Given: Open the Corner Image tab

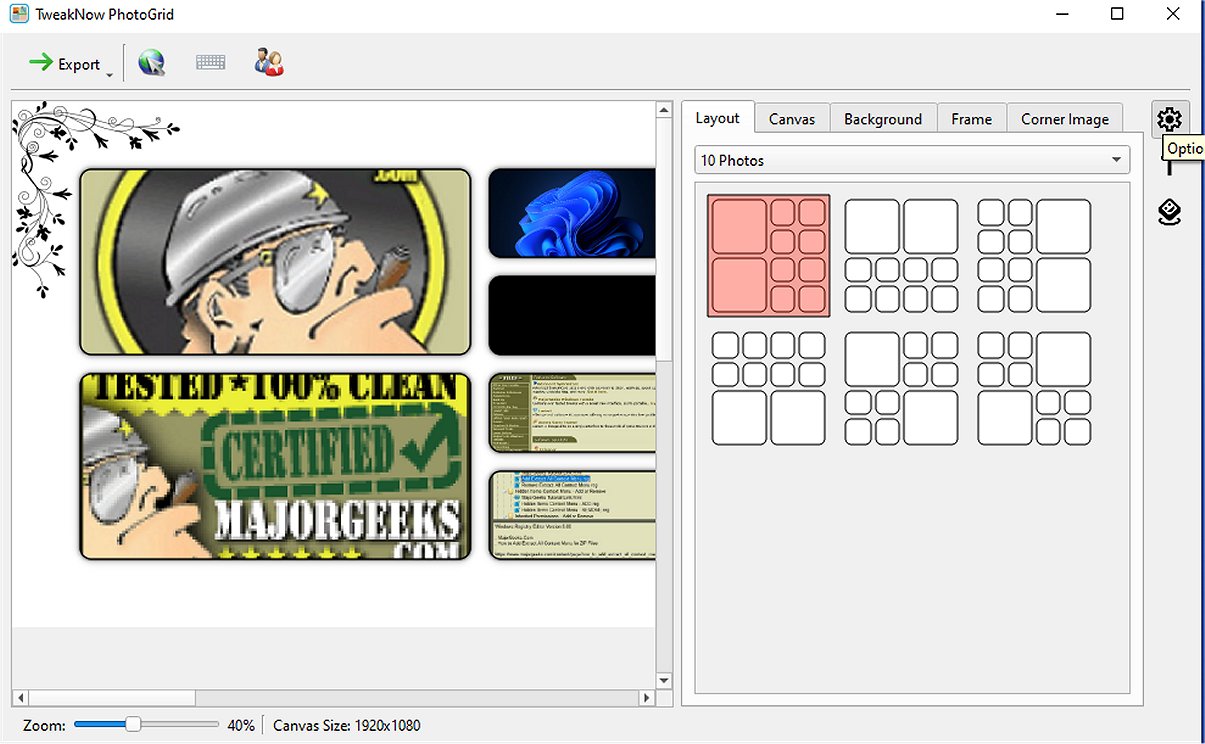Looking at the screenshot, I should pos(1065,119).
